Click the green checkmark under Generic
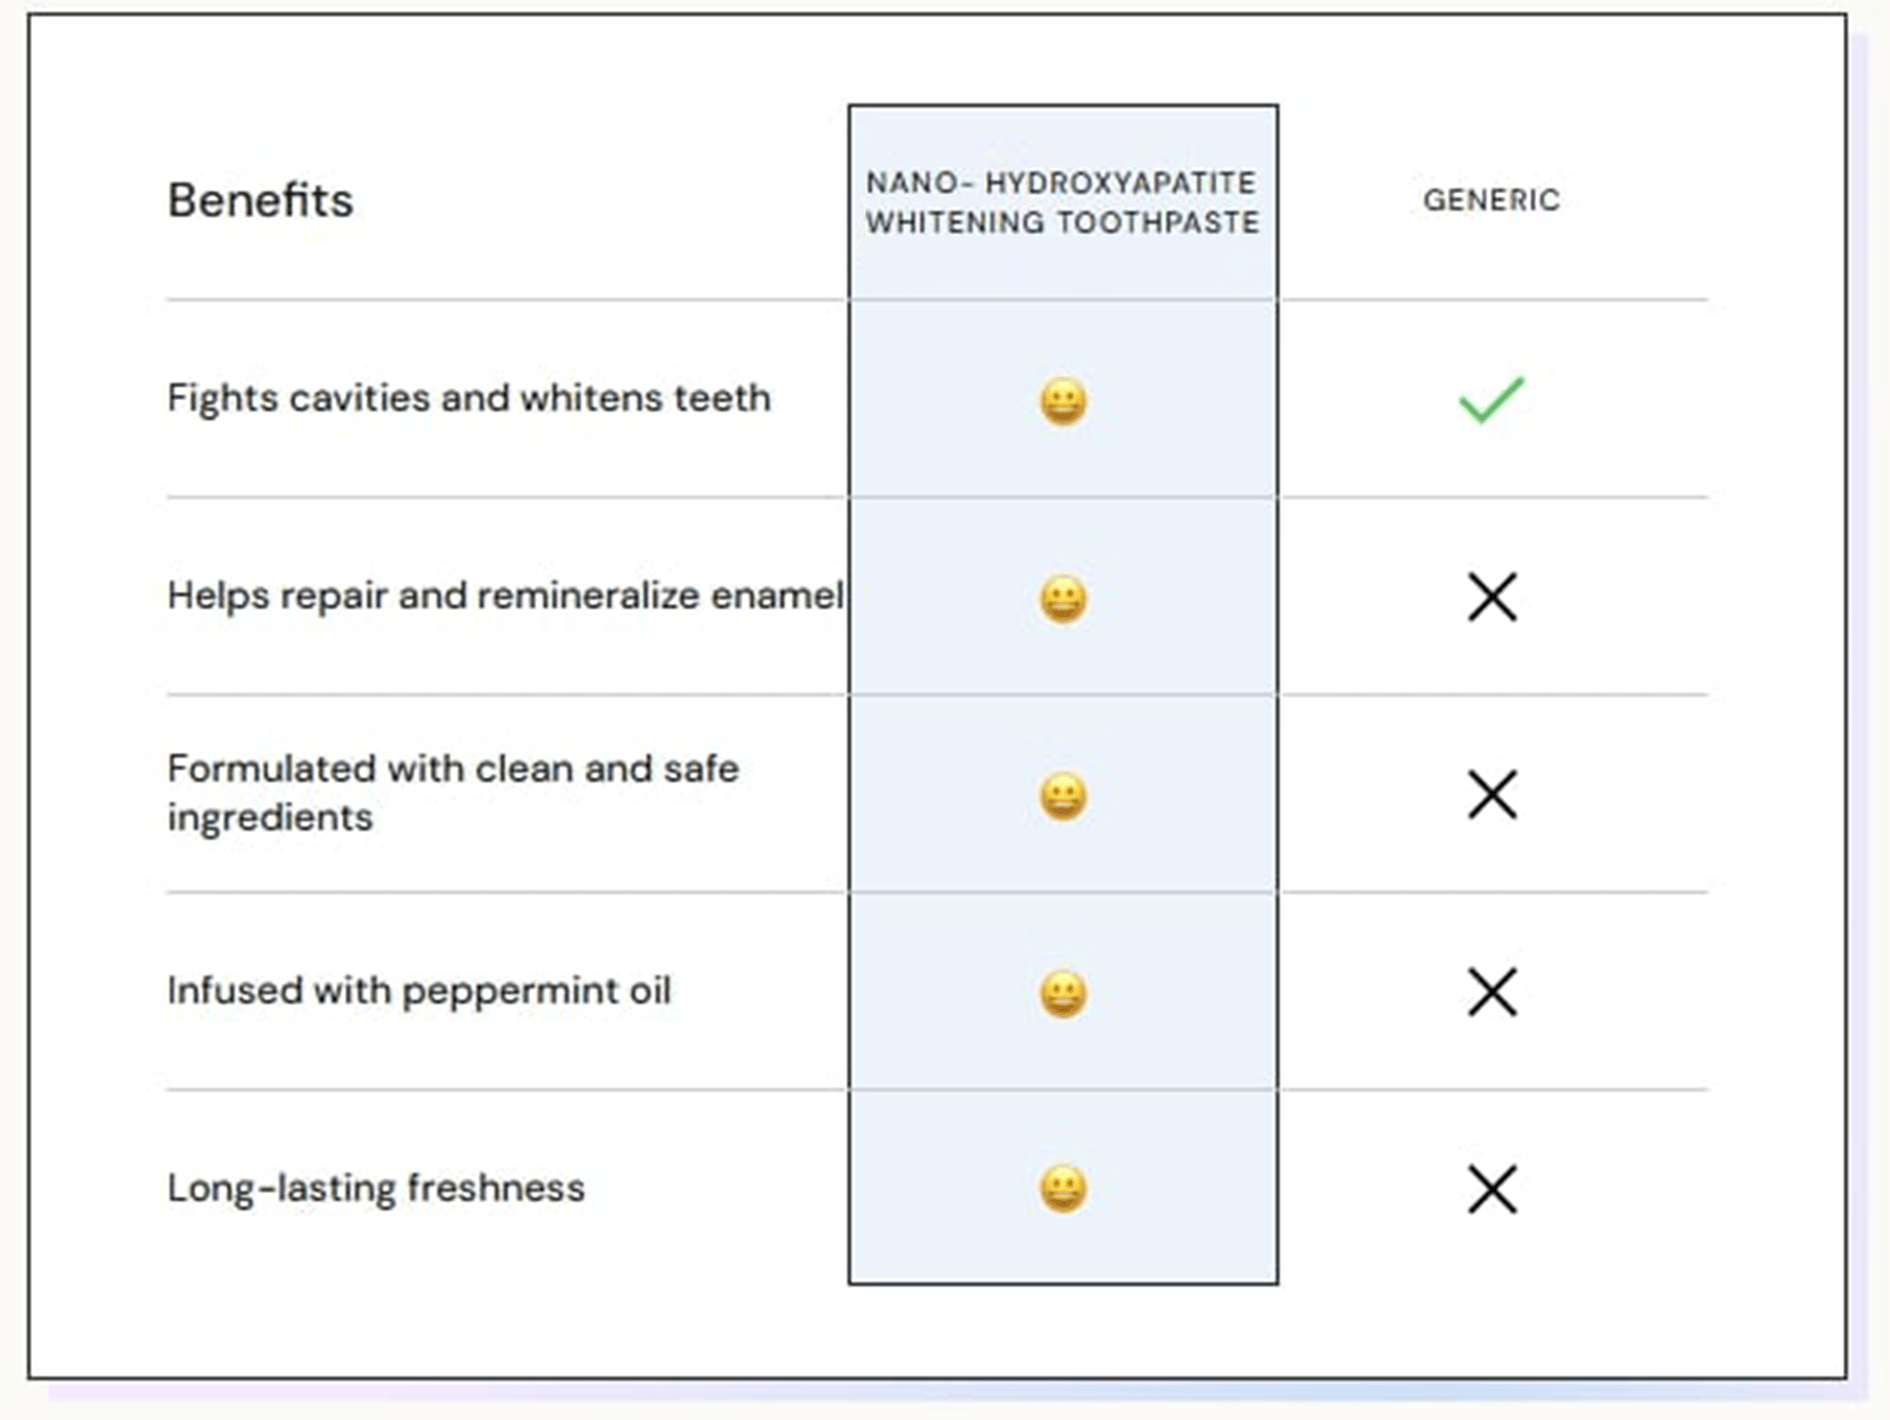The height and width of the screenshot is (1420, 1890). (1491, 400)
